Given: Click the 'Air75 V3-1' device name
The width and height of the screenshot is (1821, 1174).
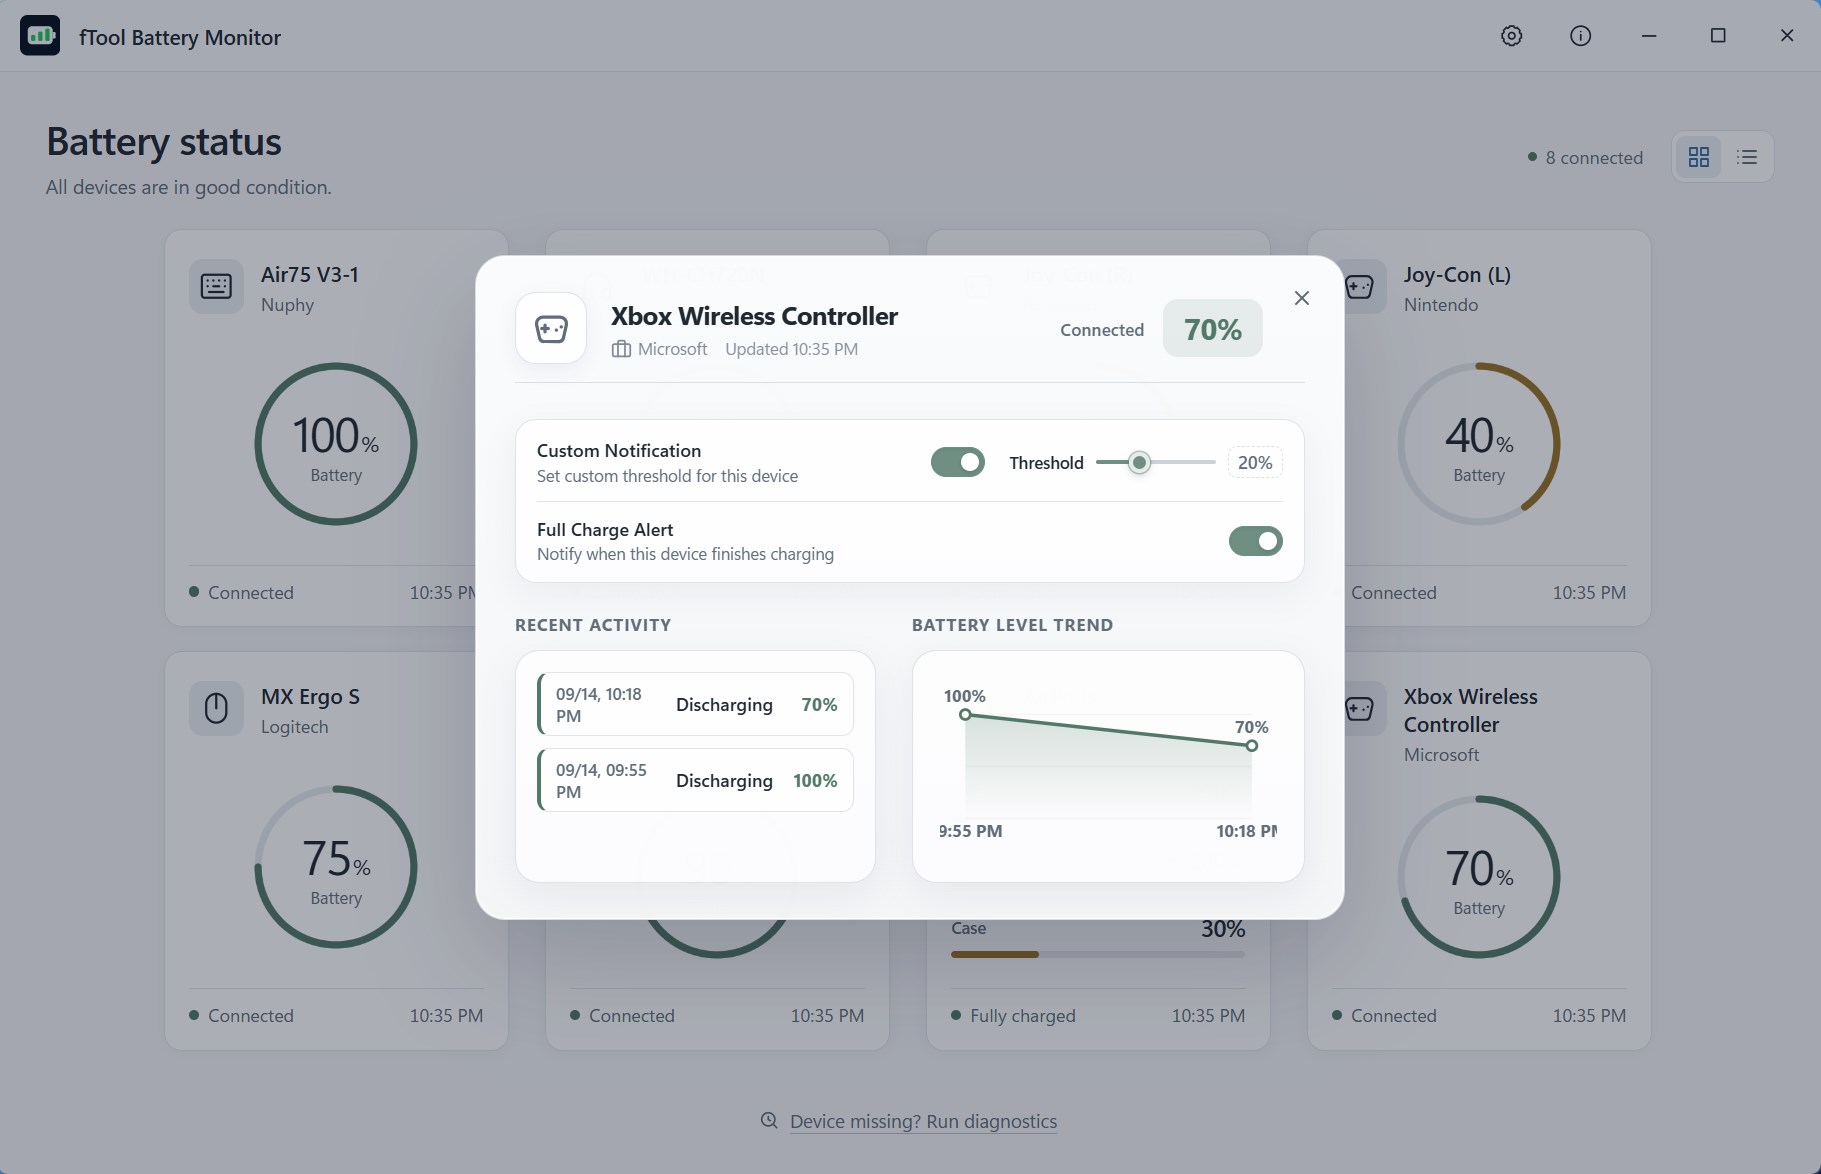Looking at the screenshot, I should point(310,274).
